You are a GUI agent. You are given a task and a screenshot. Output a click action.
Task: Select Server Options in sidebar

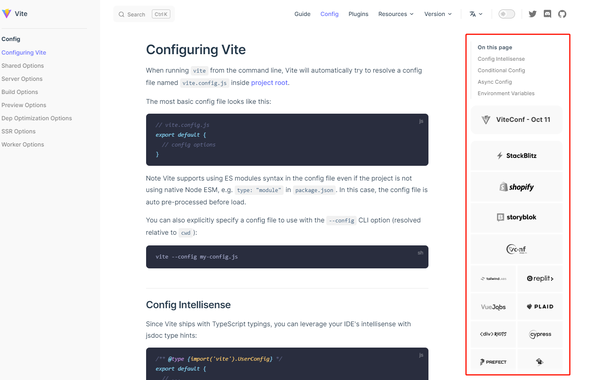click(x=22, y=79)
